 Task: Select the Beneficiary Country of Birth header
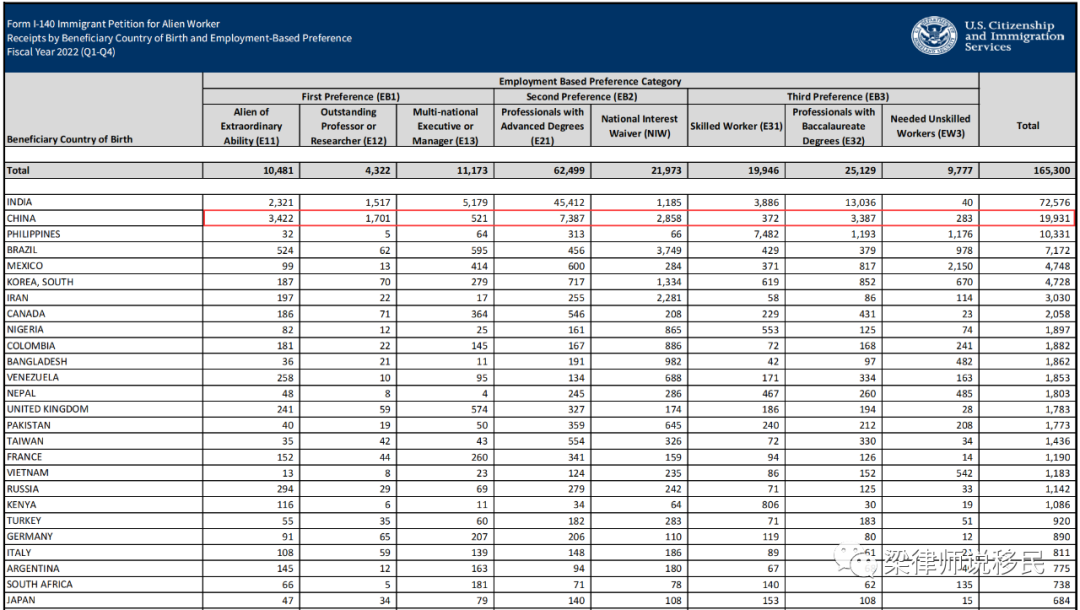click(x=70, y=139)
